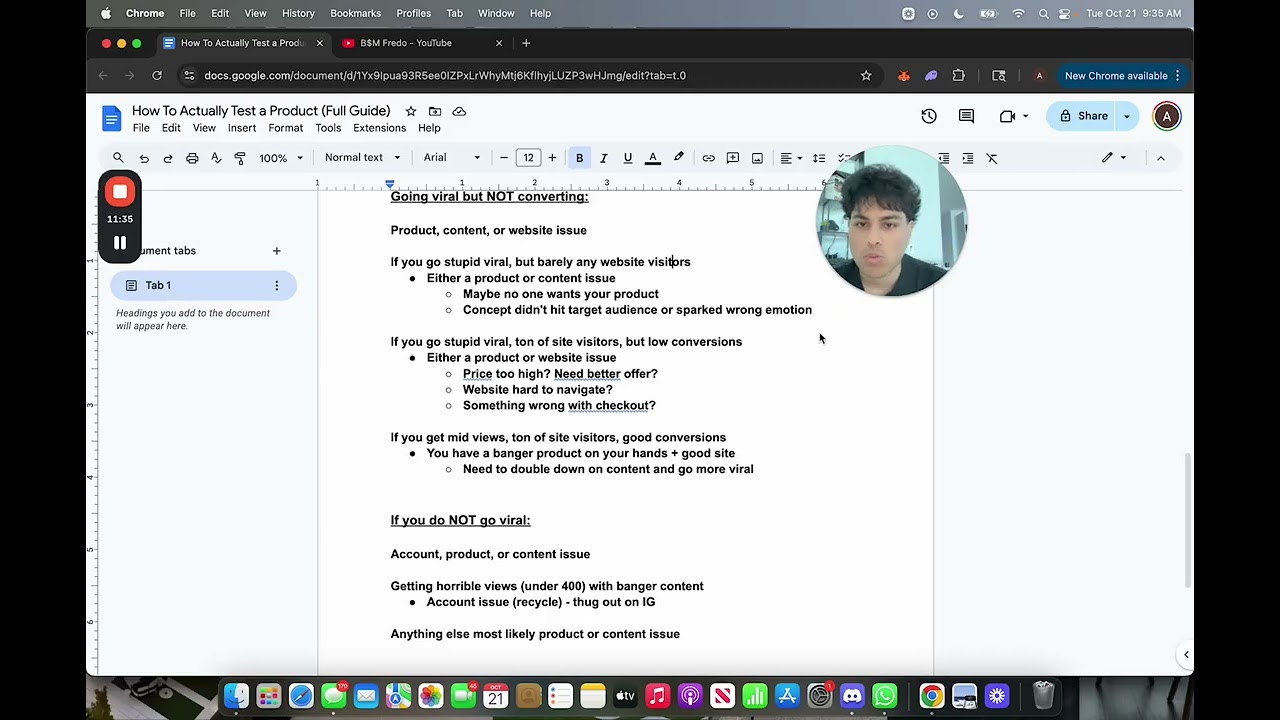Open the Normal text style dropdown
The width and height of the screenshot is (1280, 720).
362,158
